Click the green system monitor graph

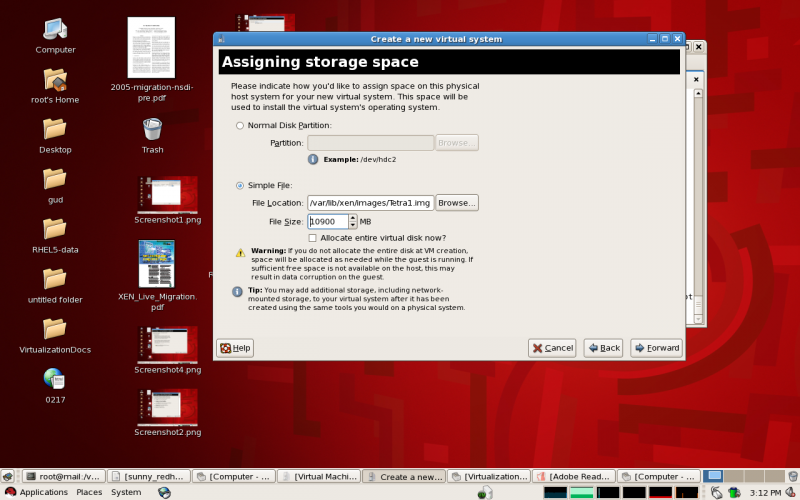tap(581, 492)
